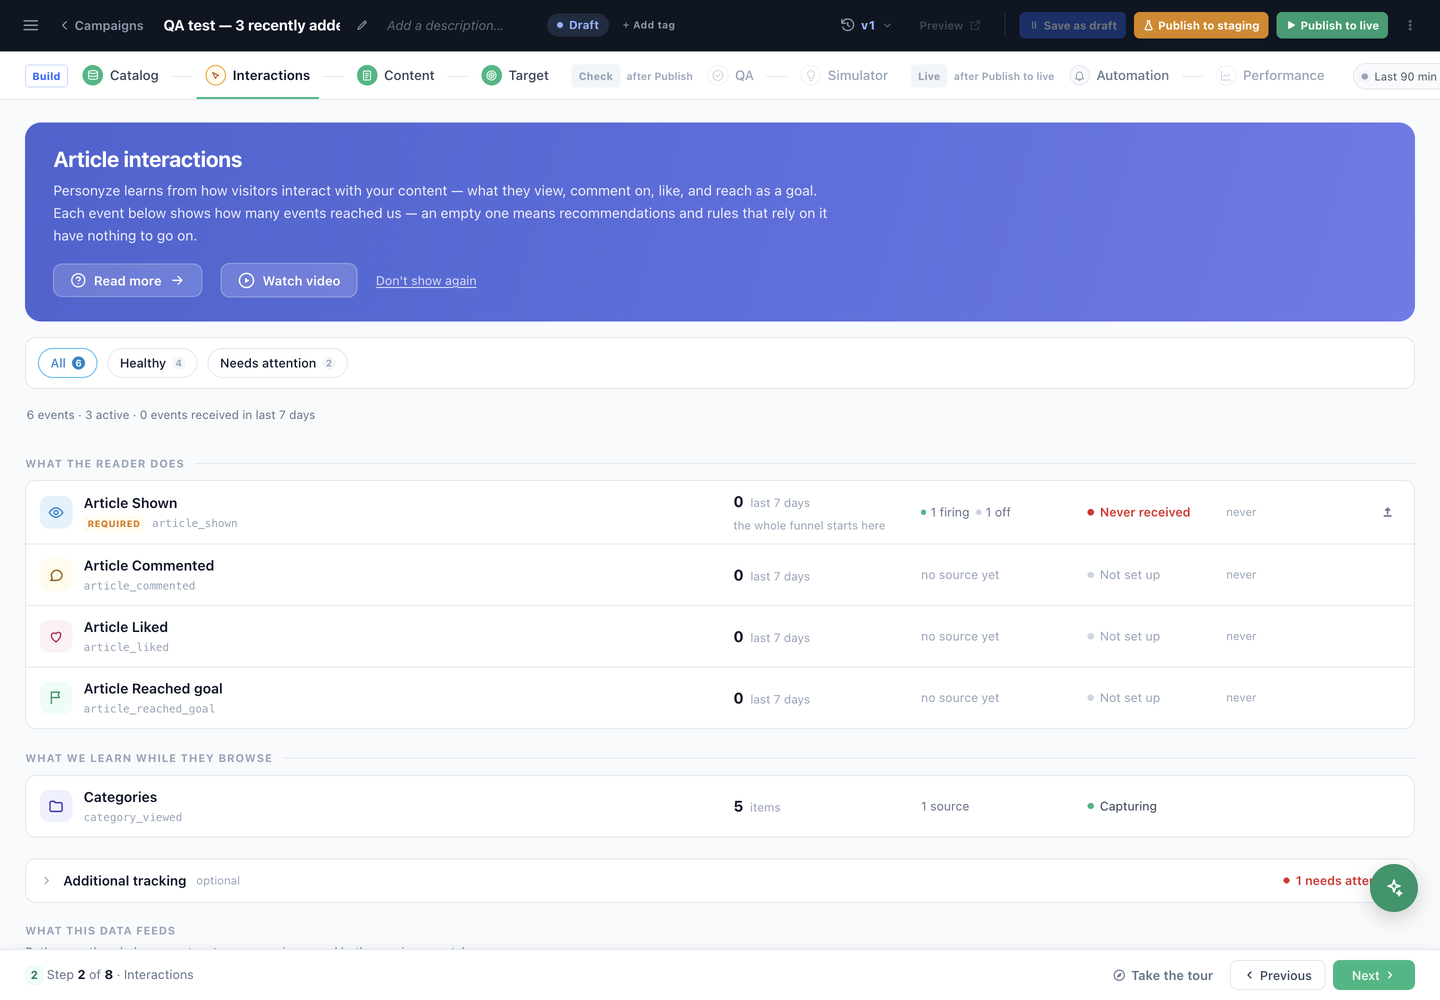This screenshot has width=1440, height=1000.
Task: Click the Add a description field
Action: point(446,25)
